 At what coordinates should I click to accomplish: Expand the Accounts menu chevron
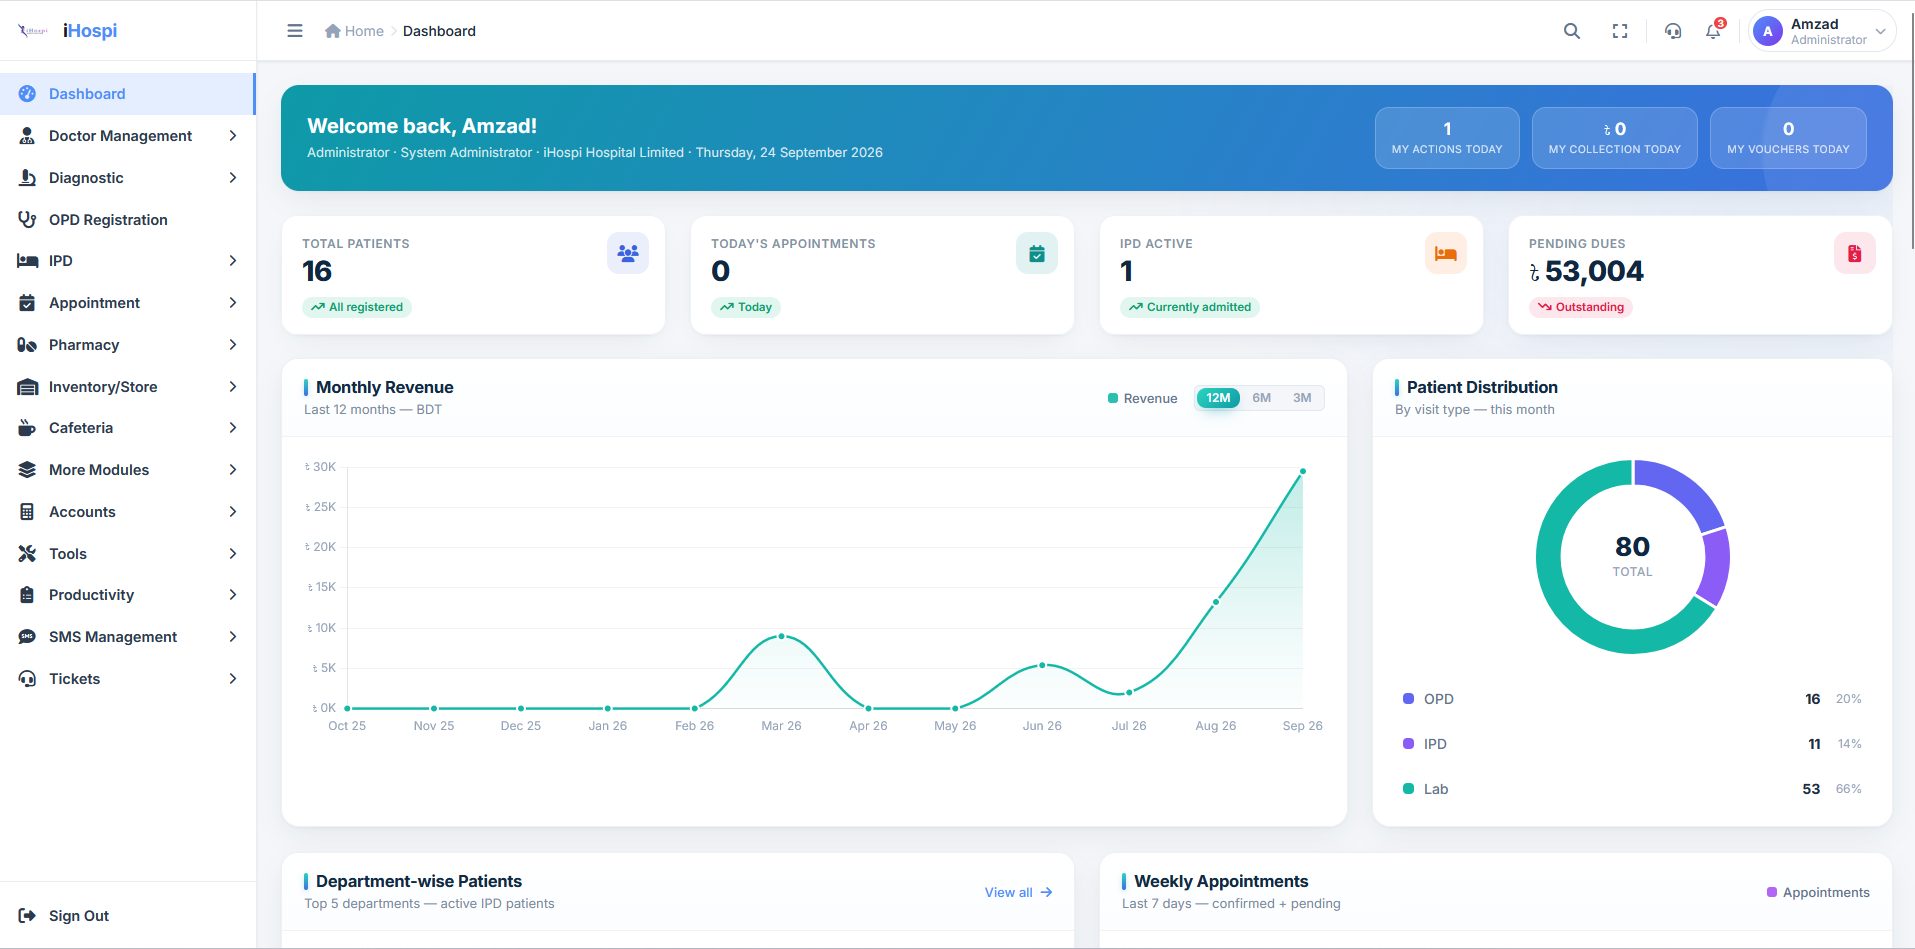tap(233, 512)
